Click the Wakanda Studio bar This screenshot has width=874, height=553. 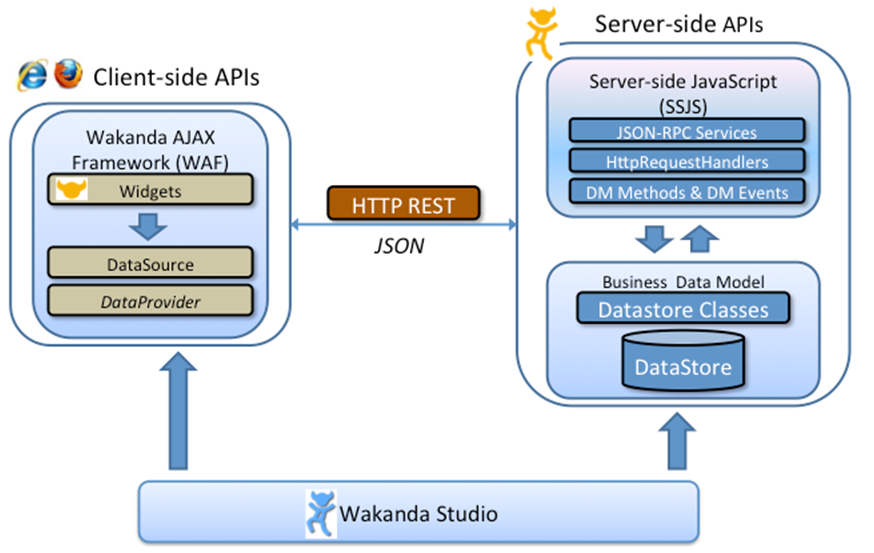419,512
